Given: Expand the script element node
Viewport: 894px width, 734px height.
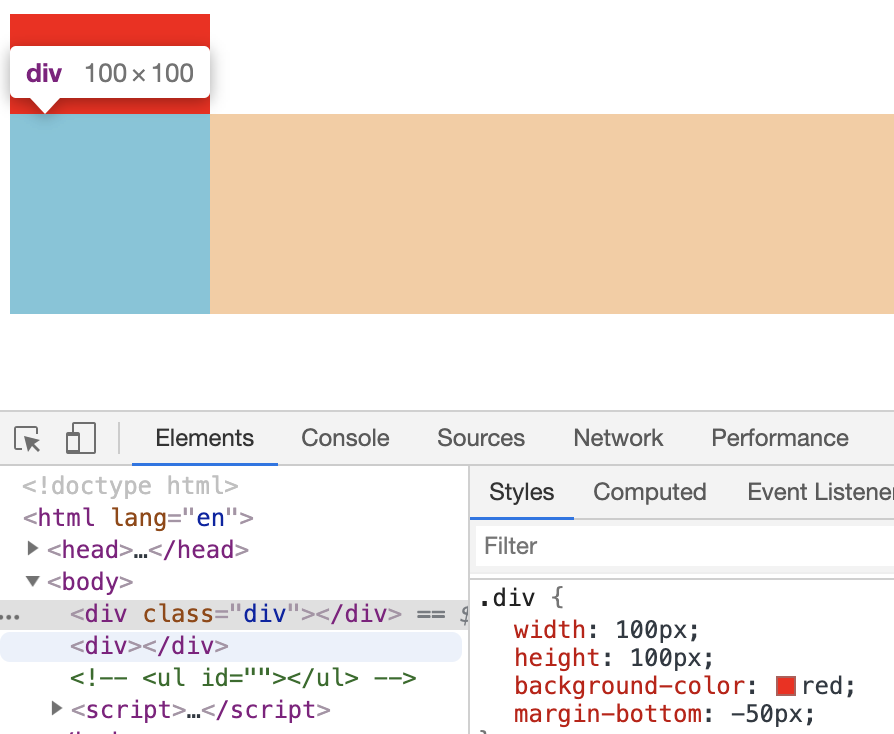Looking at the screenshot, I should 56,709.
